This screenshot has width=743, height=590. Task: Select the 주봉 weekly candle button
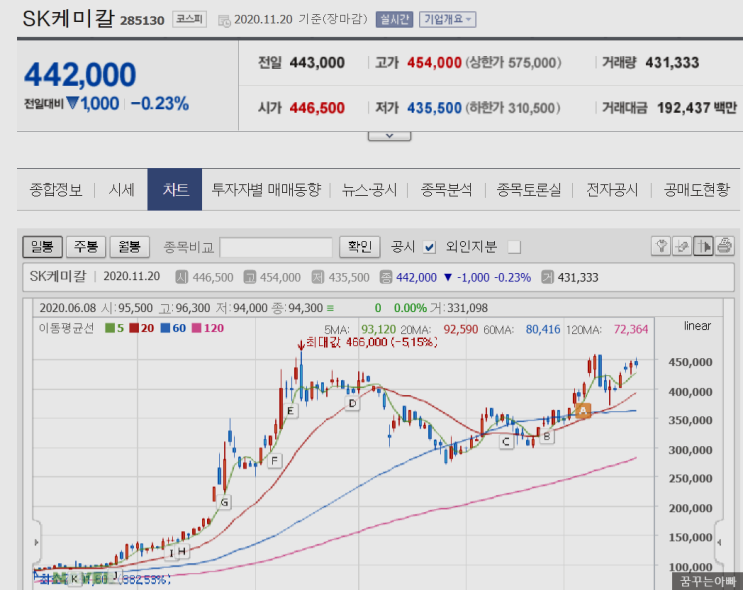point(86,247)
